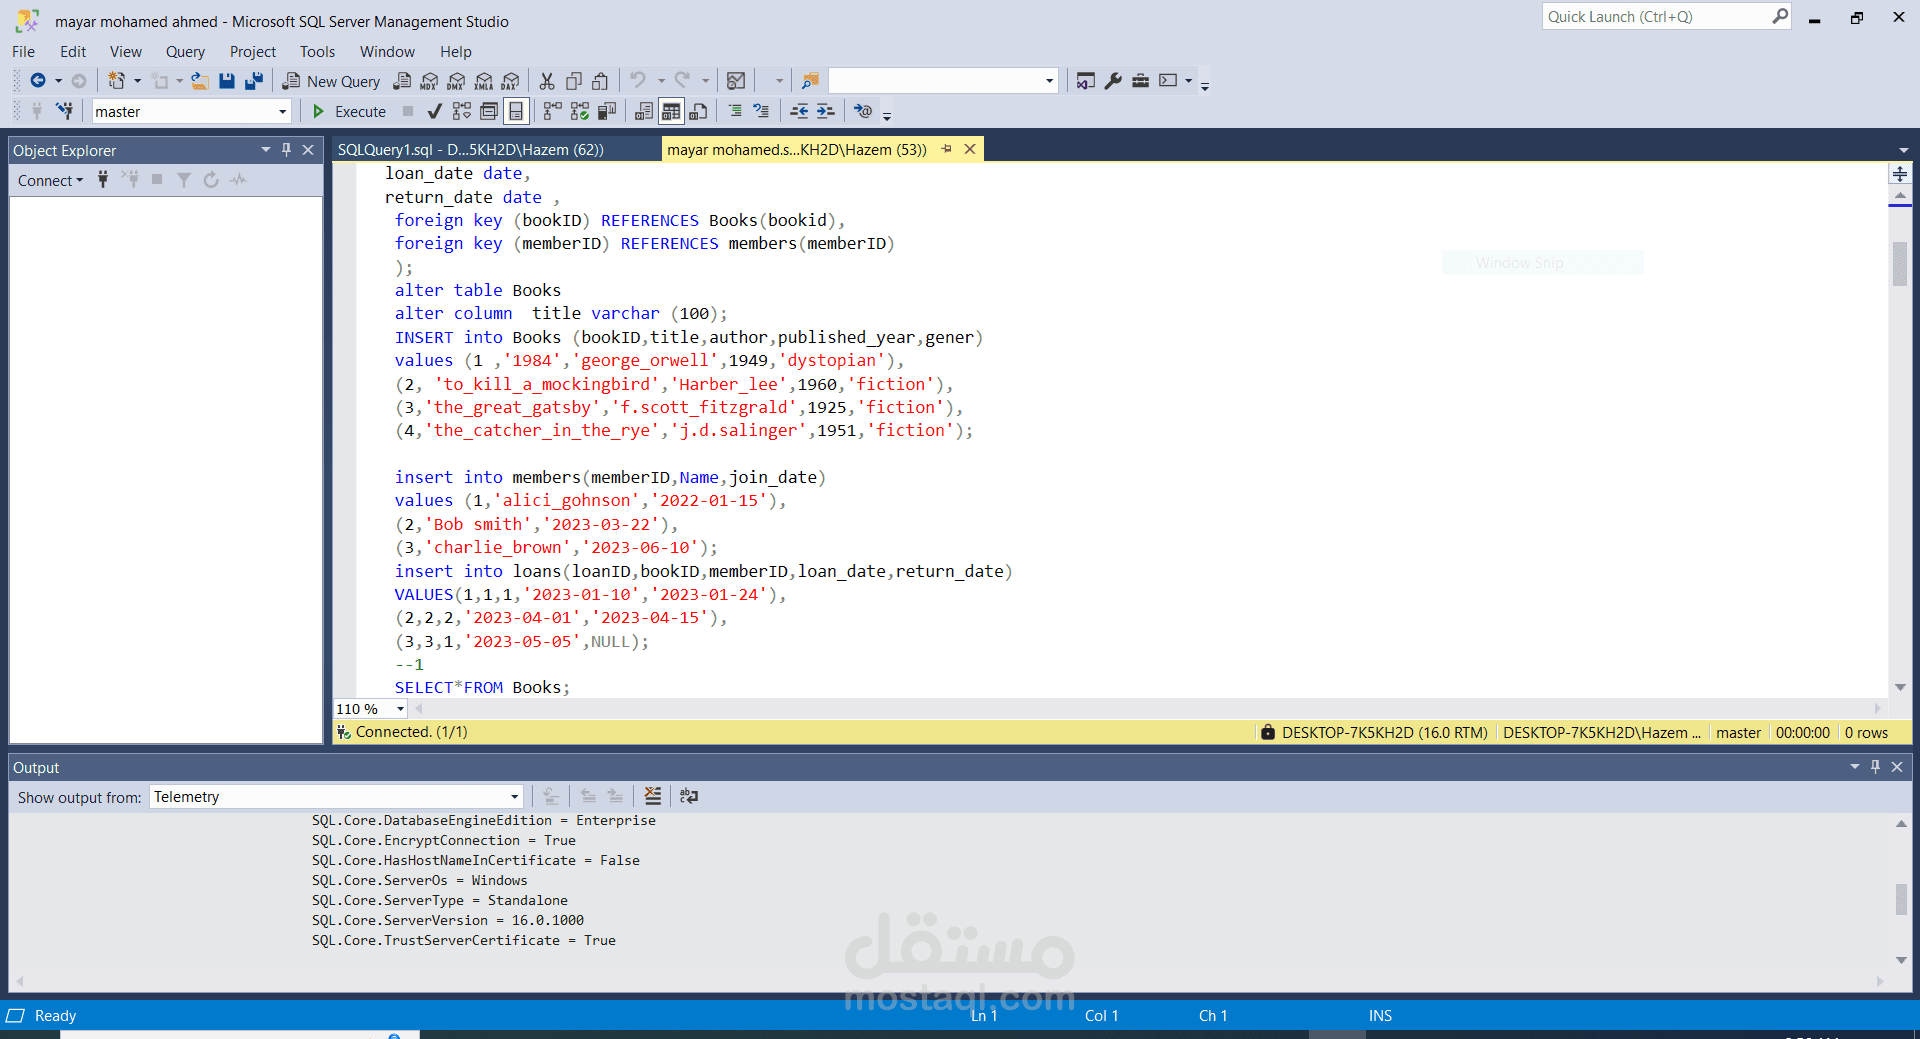Expand the navigate backward history dropdown
Image resolution: width=1920 pixels, height=1039 pixels.
coord(58,81)
